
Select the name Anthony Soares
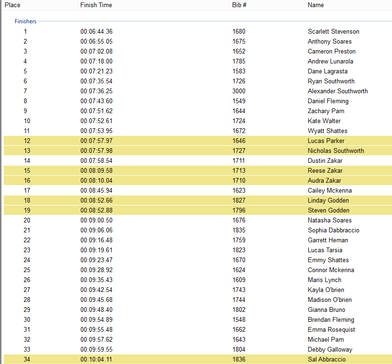pos(330,42)
